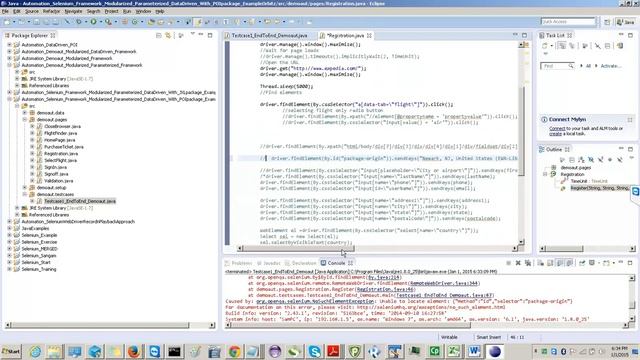
Task: Click the Excel icon in the taskbar
Action: coord(454,351)
